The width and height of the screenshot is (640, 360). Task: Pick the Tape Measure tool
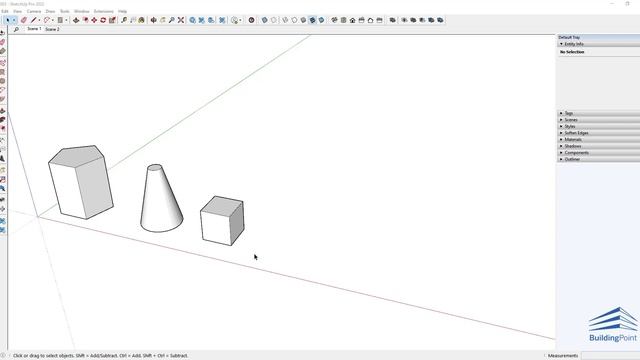[x=124, y=20]
